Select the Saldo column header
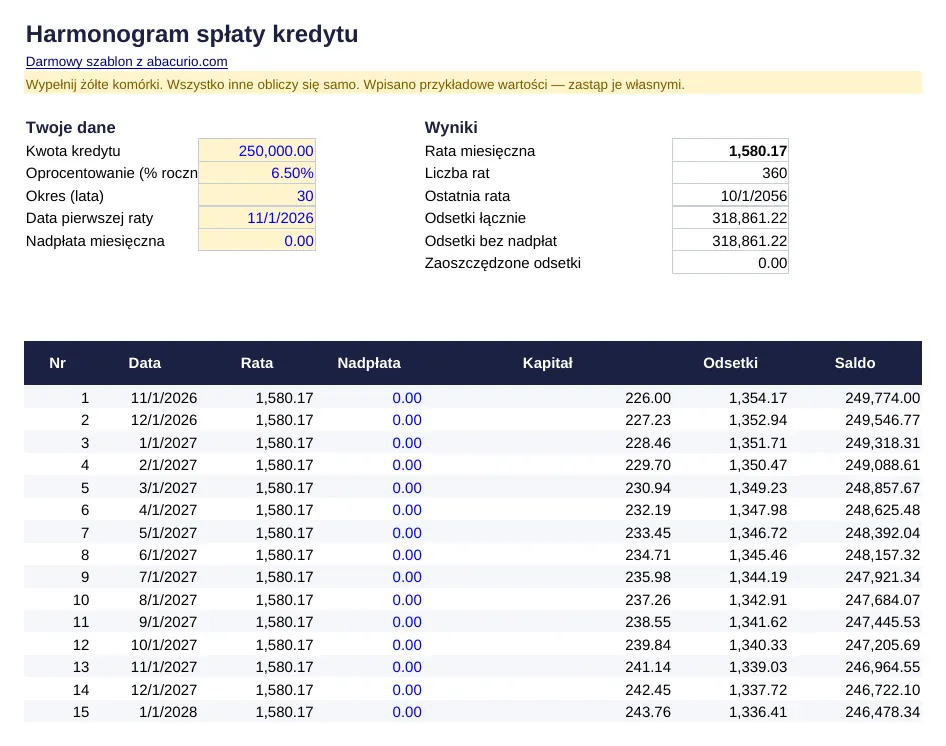946x746 pixels. click(855, 363)
